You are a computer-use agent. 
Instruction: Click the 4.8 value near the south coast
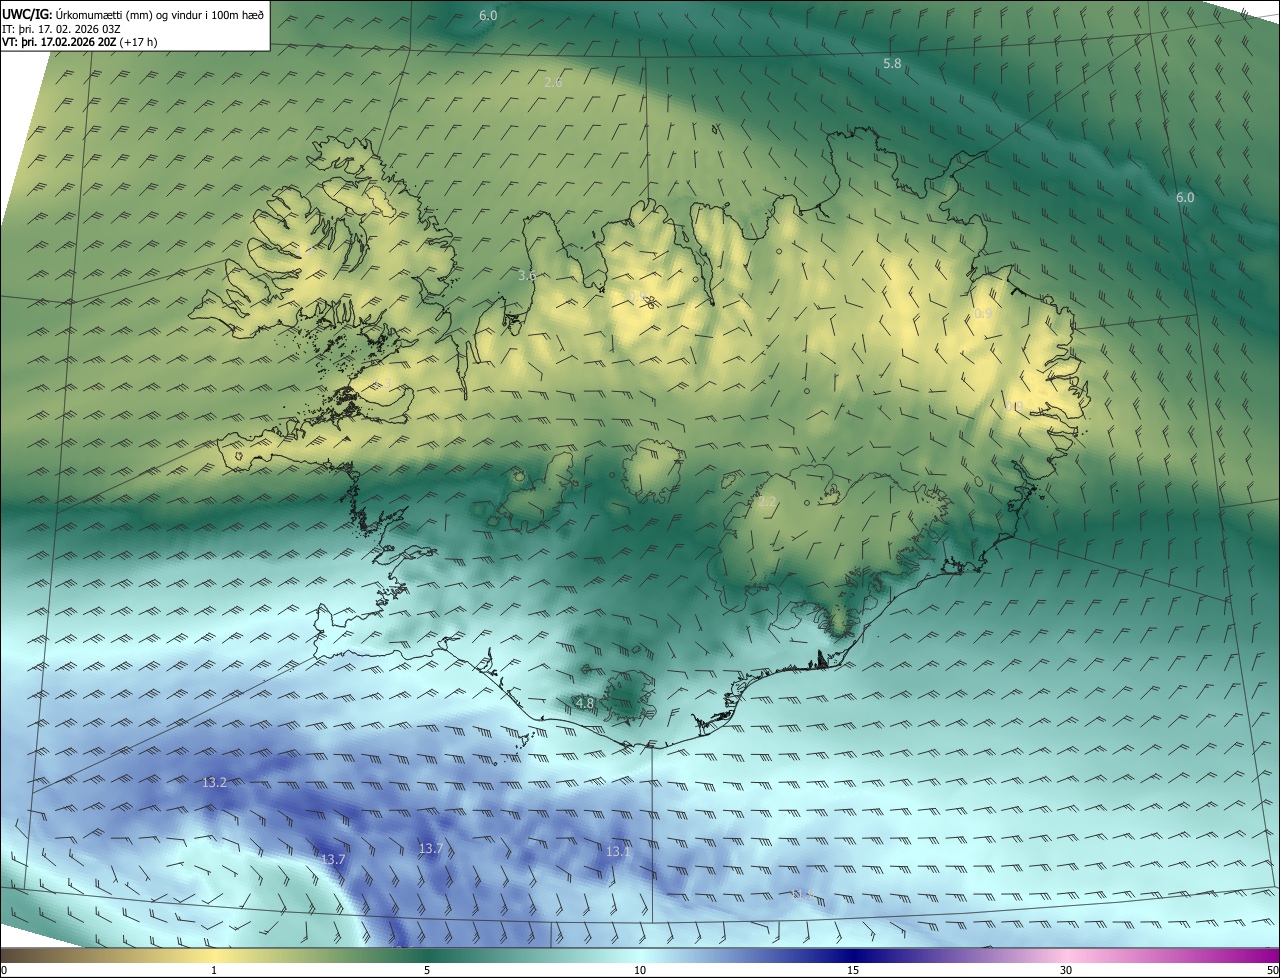[585, 703]
